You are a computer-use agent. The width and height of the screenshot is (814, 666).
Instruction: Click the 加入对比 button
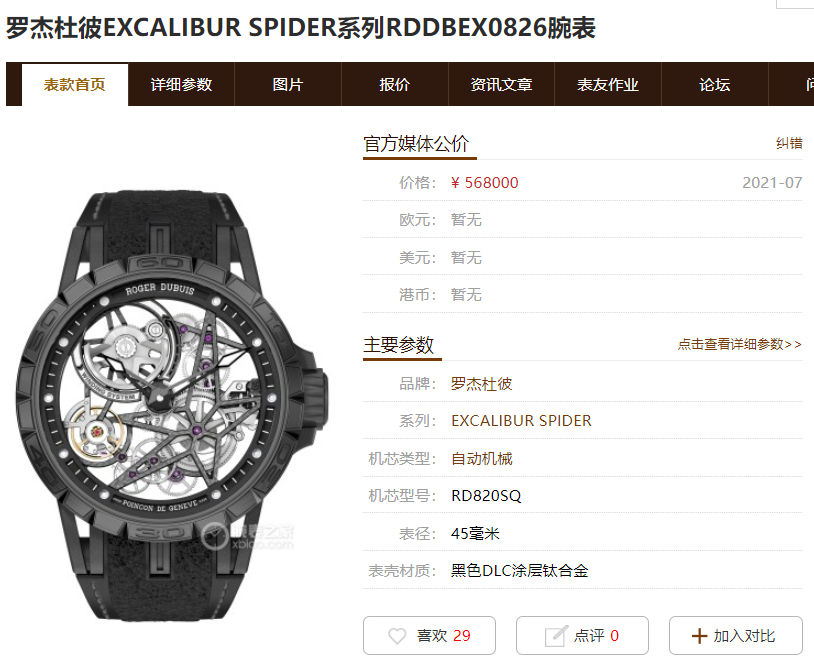[x=736, y=635]
